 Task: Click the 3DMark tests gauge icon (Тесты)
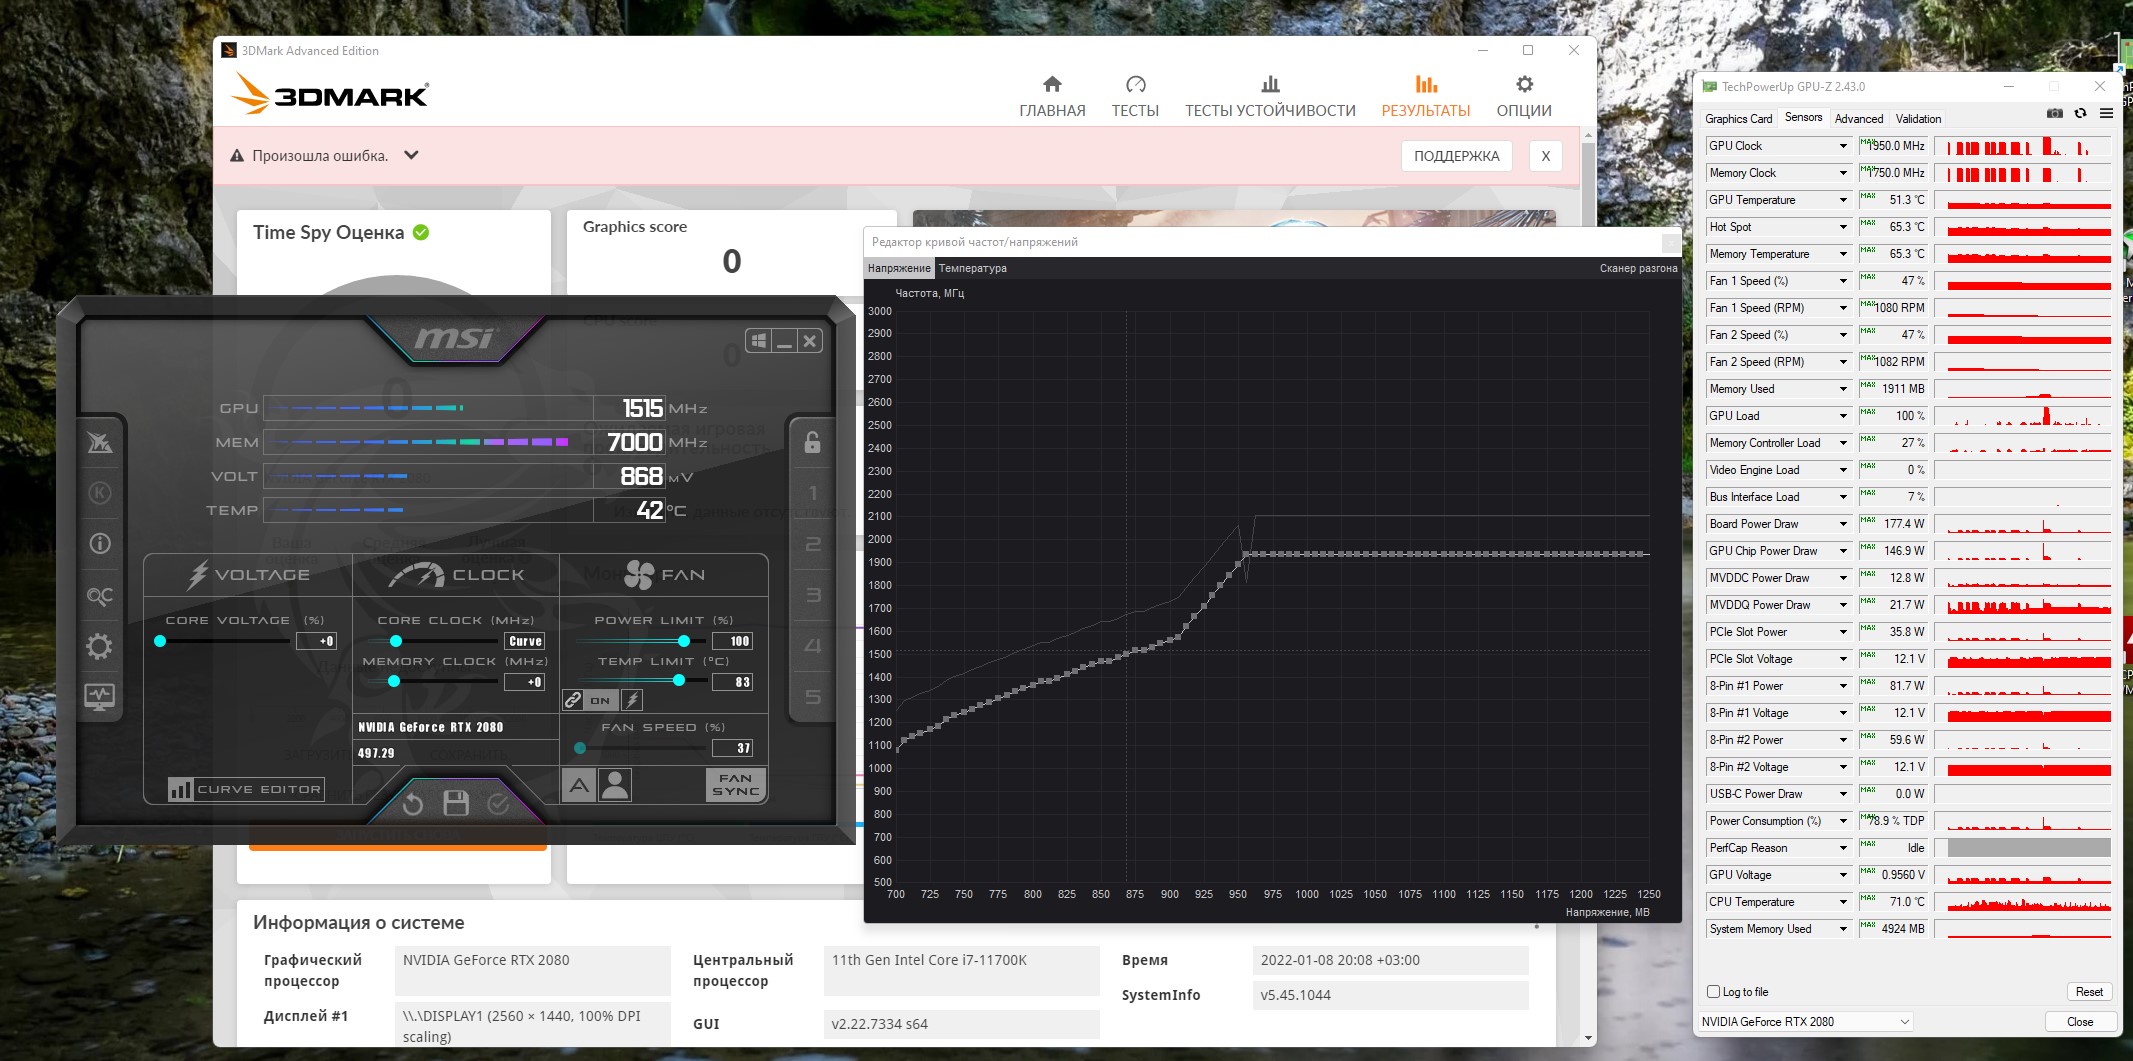[x=1136, y=84]
